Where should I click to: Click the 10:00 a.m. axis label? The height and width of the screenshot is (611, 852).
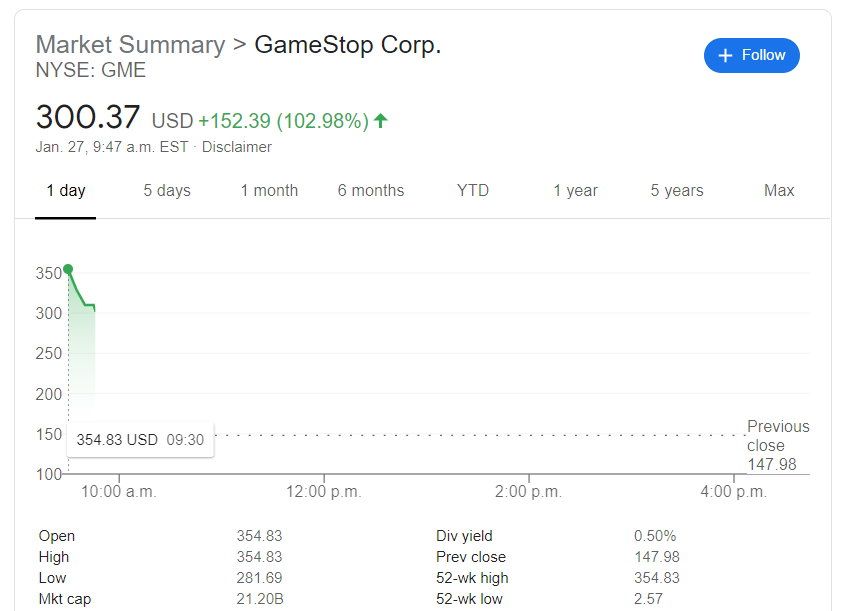coord(118,492)
